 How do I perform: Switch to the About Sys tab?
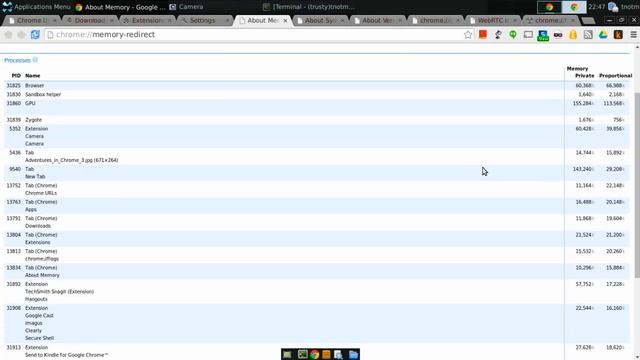(x=319, y=20)
